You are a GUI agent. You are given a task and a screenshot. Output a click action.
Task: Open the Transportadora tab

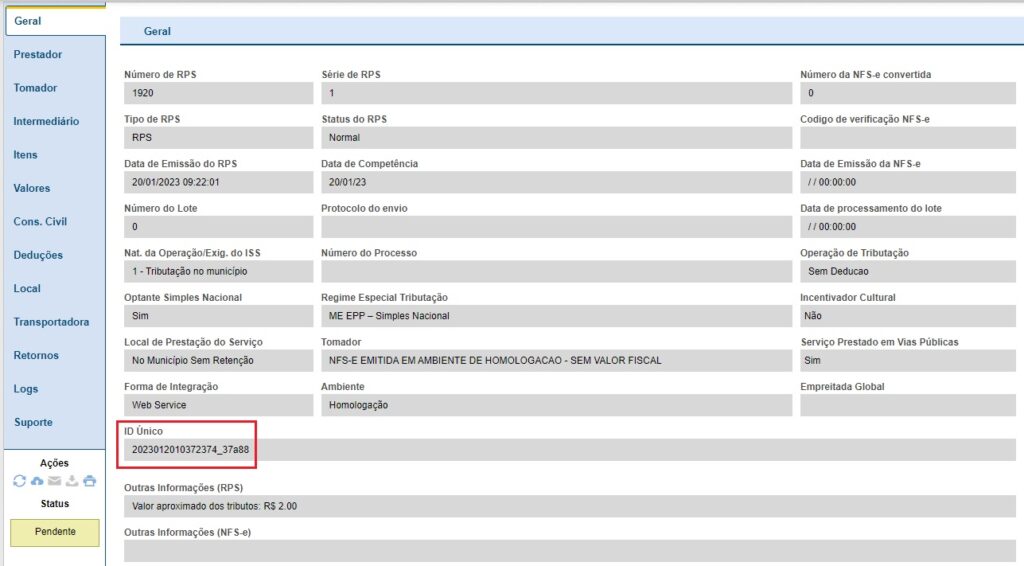[x=51, y=322]
